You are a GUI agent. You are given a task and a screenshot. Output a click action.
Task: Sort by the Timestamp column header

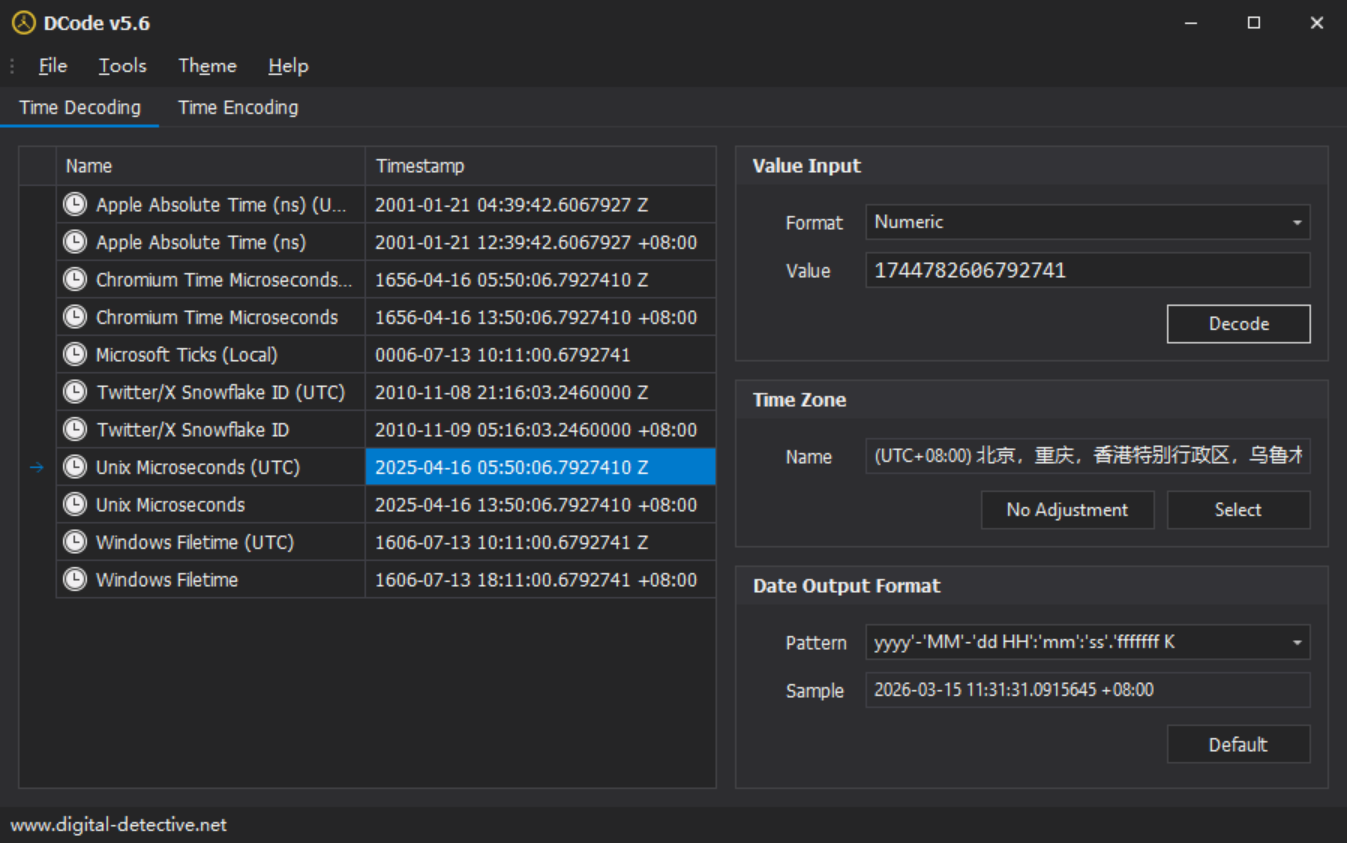coord(540,166)
